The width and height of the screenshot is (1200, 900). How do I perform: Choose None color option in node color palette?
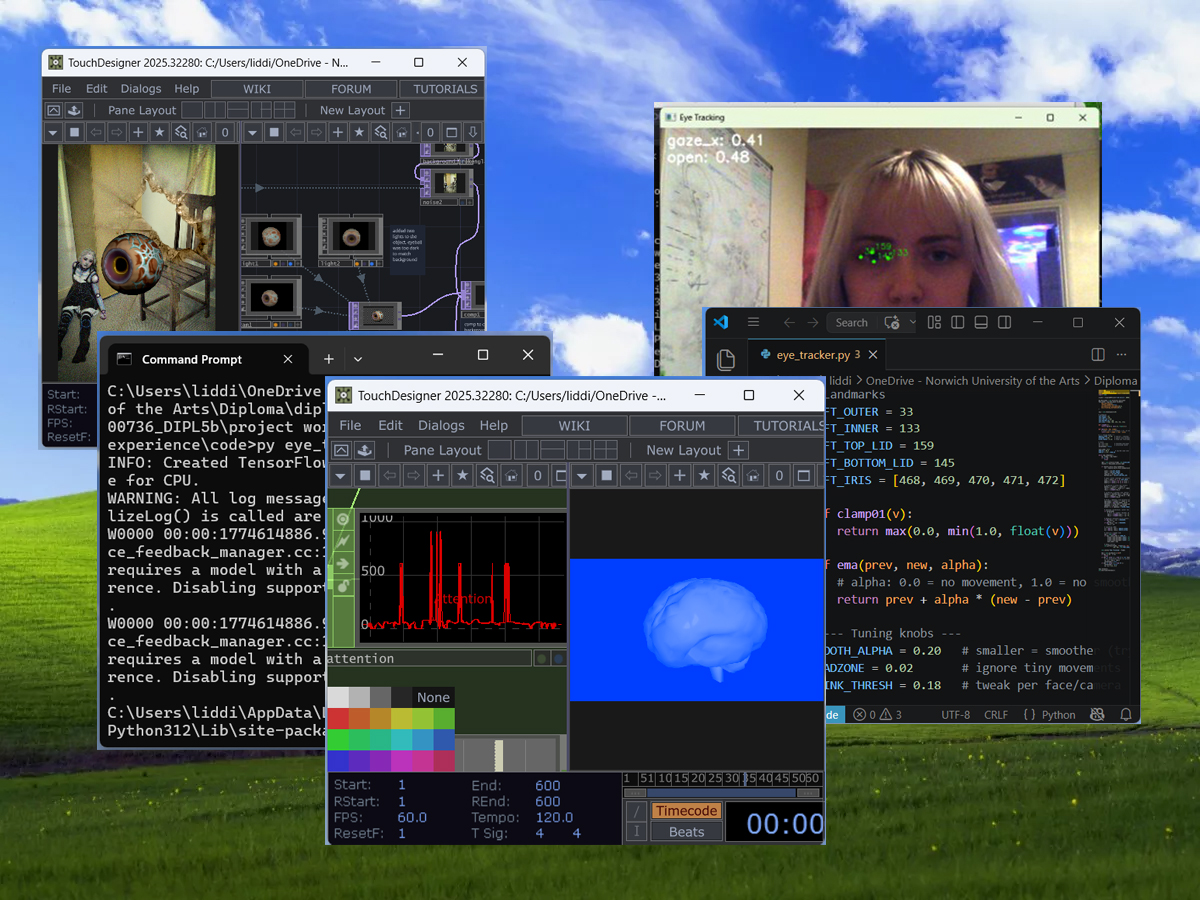(433, 697)
